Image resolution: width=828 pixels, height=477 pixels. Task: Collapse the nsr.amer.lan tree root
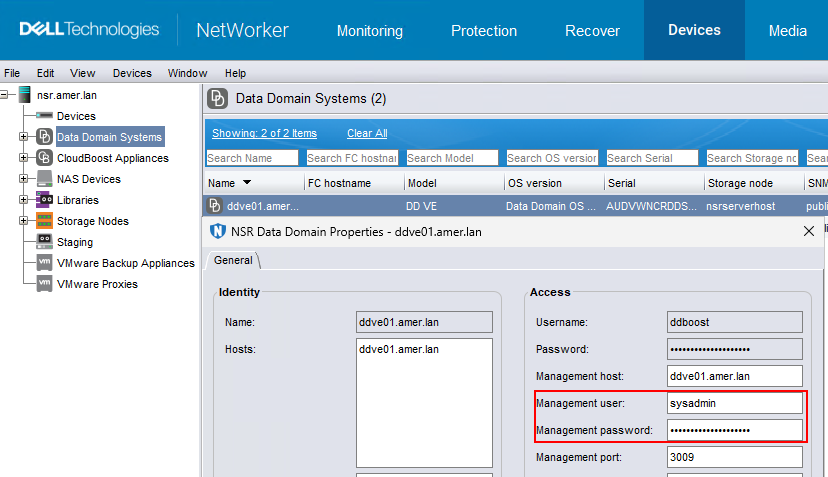click(4, 95)
